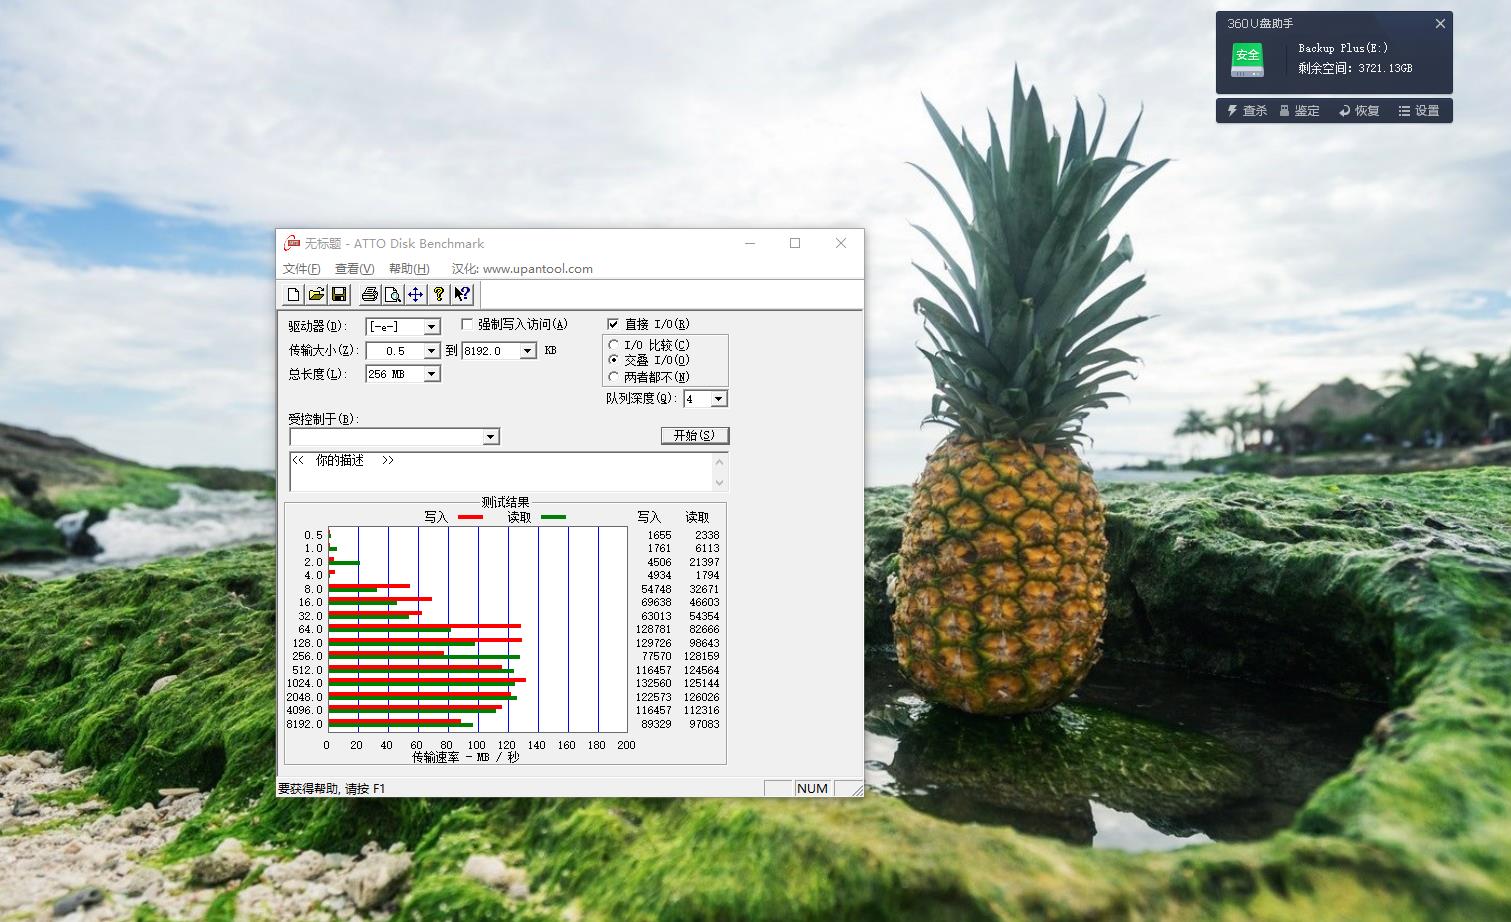Click the Print toolbar icon
This screenshot has width=1511, height=922.
click(x=370, y=293)
